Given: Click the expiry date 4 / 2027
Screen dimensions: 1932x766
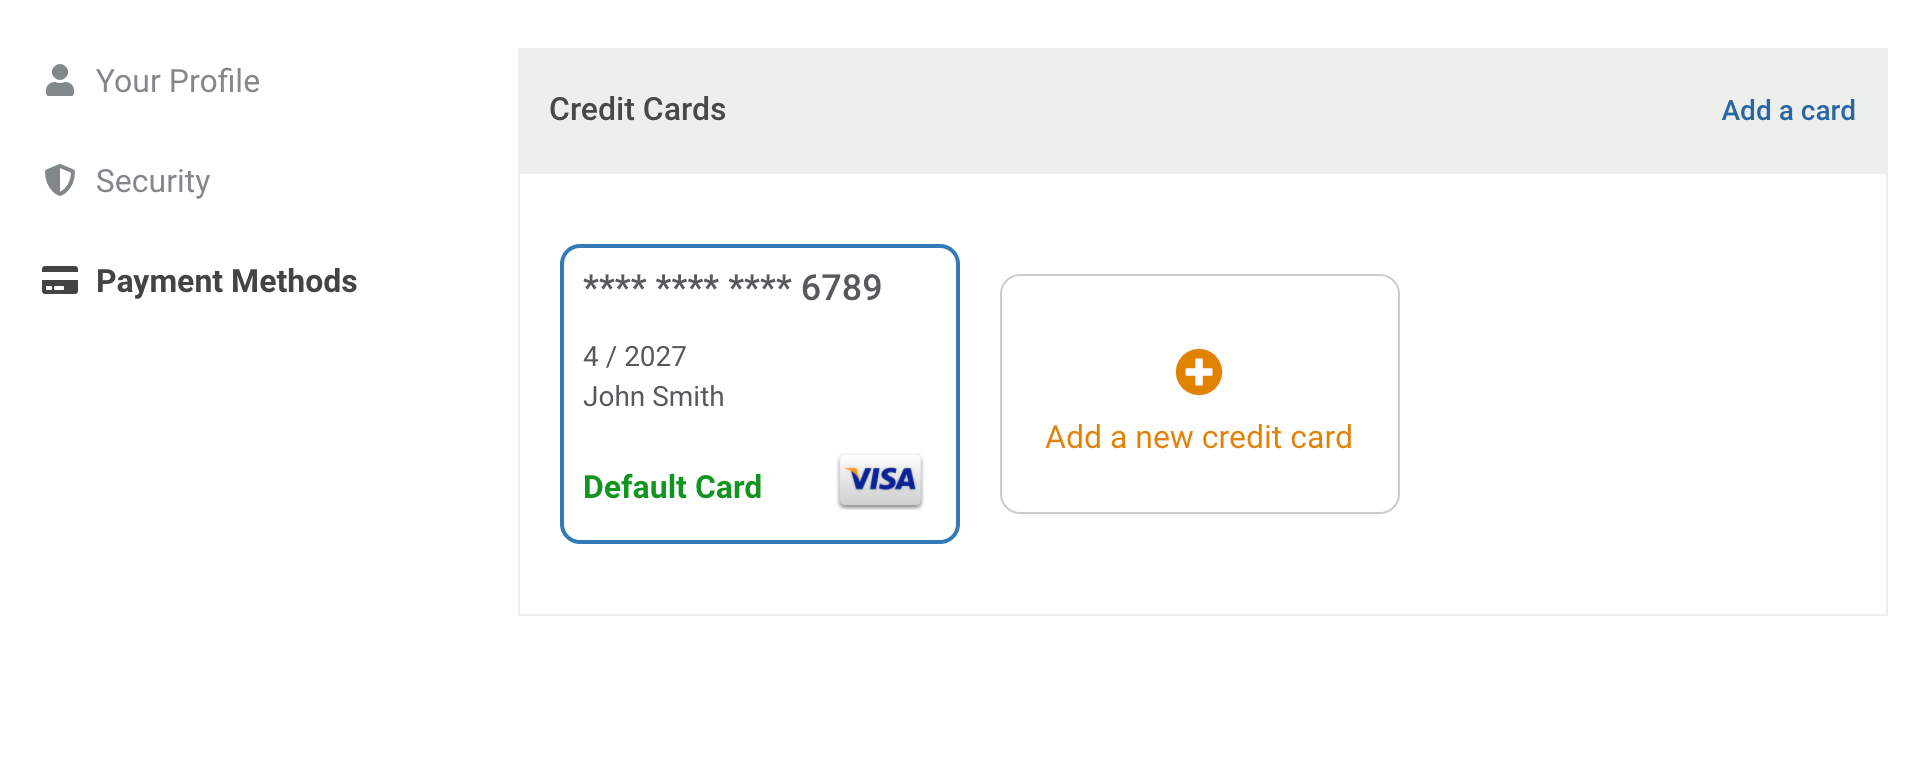Looking at the screenshot, I should 635,356.
